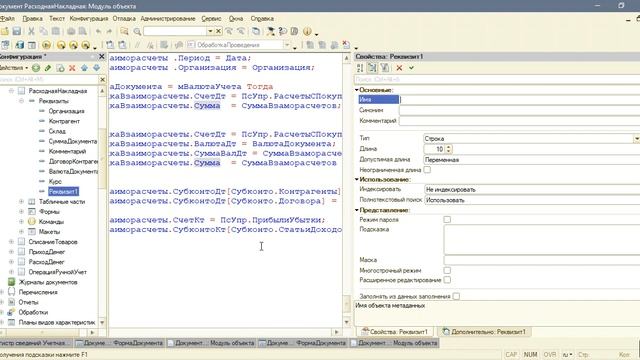
Task: Click the Подсказка text area
Action: coord(542,240)
